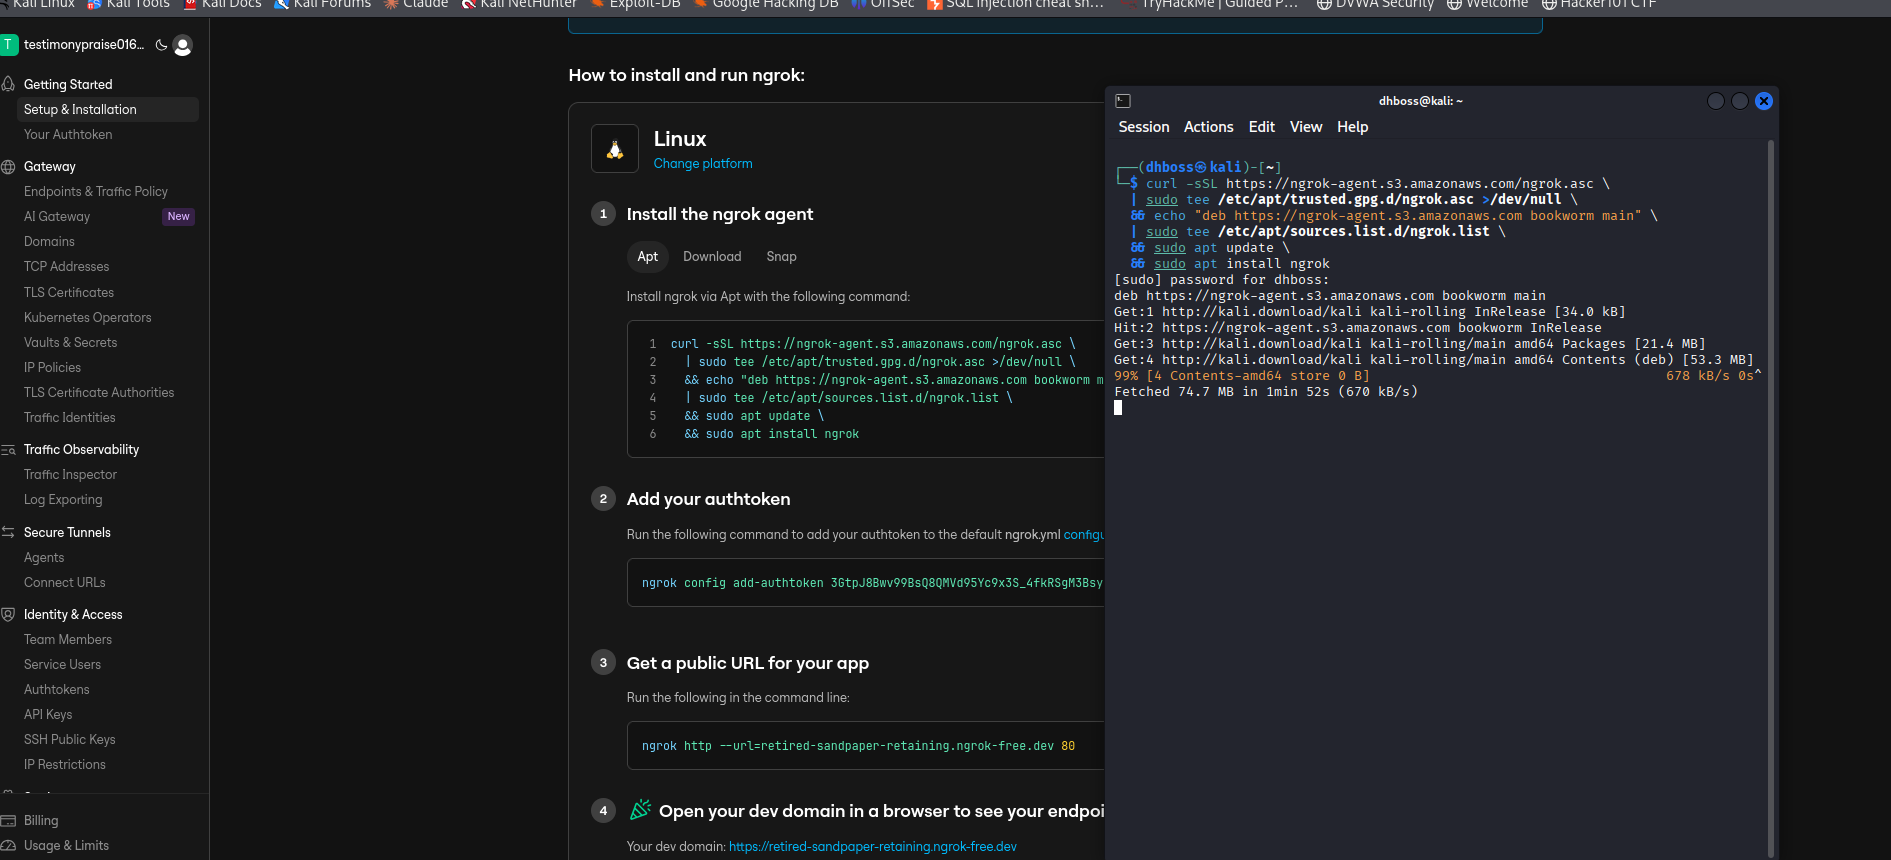Click the green T account badge
Viewport: 1891px width, 860px height.
pyautogui.click(x=9, y=45)
